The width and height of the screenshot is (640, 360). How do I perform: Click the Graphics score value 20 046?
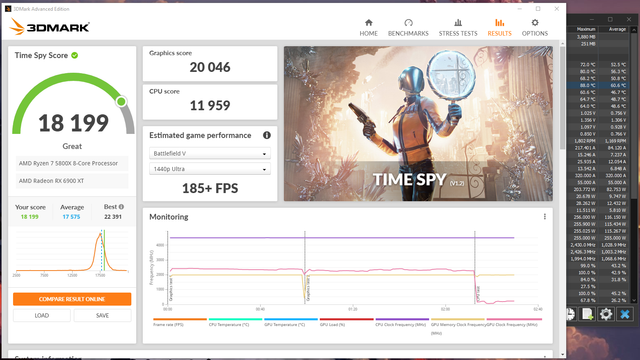(x=210, y=67)
